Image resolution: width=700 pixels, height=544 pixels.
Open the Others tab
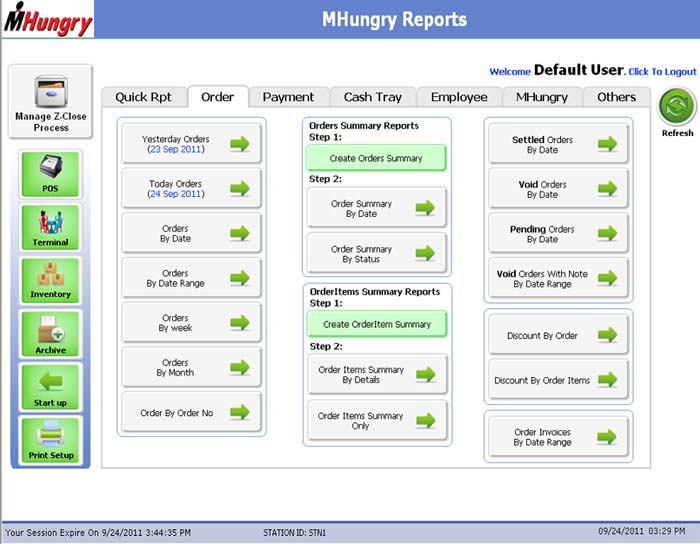point(617,97)
